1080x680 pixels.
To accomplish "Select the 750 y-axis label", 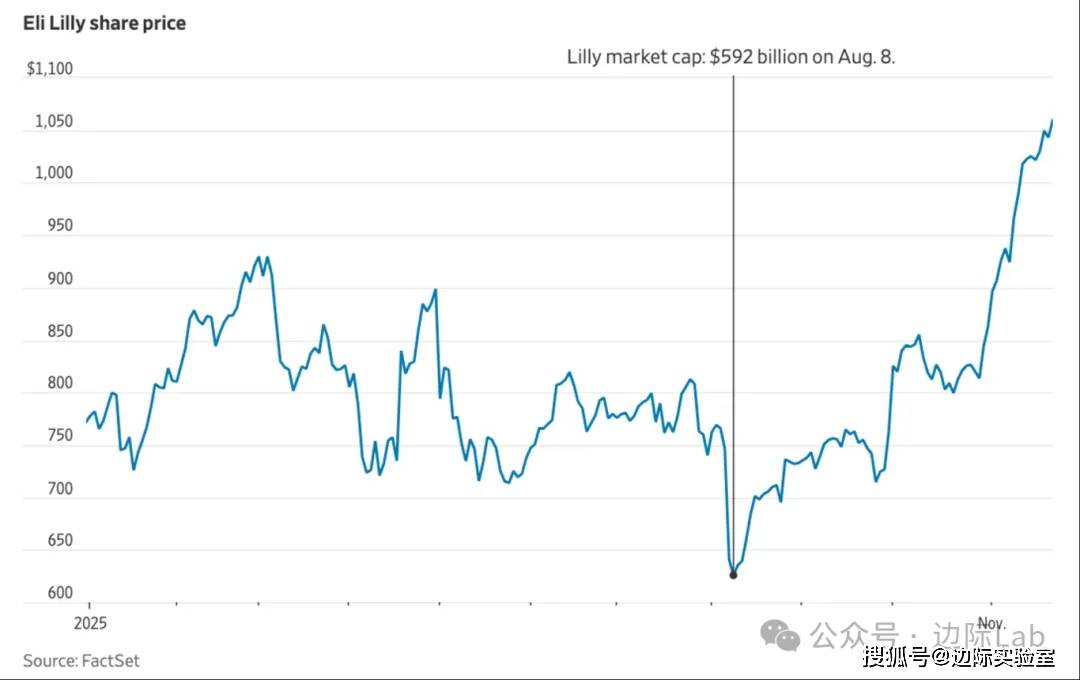I will point(59,436).
